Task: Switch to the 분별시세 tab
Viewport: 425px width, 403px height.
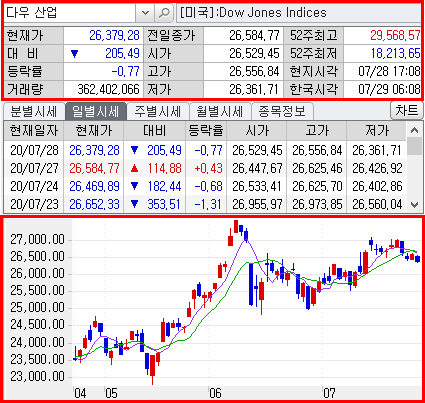Action: (33, 111)
